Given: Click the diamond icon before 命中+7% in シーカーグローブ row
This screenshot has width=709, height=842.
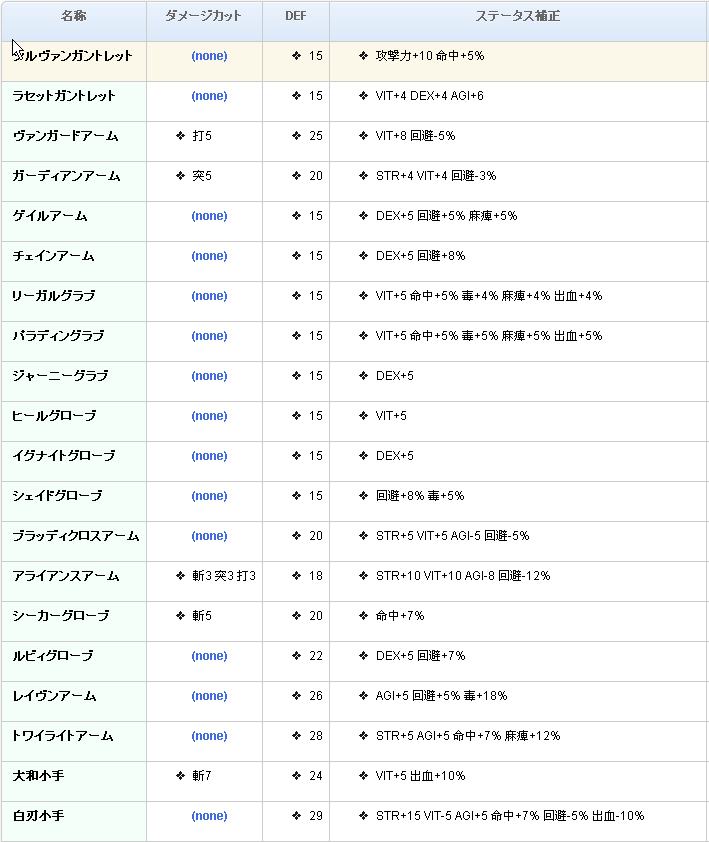Looking at the screenshot, I should point(363,616).
